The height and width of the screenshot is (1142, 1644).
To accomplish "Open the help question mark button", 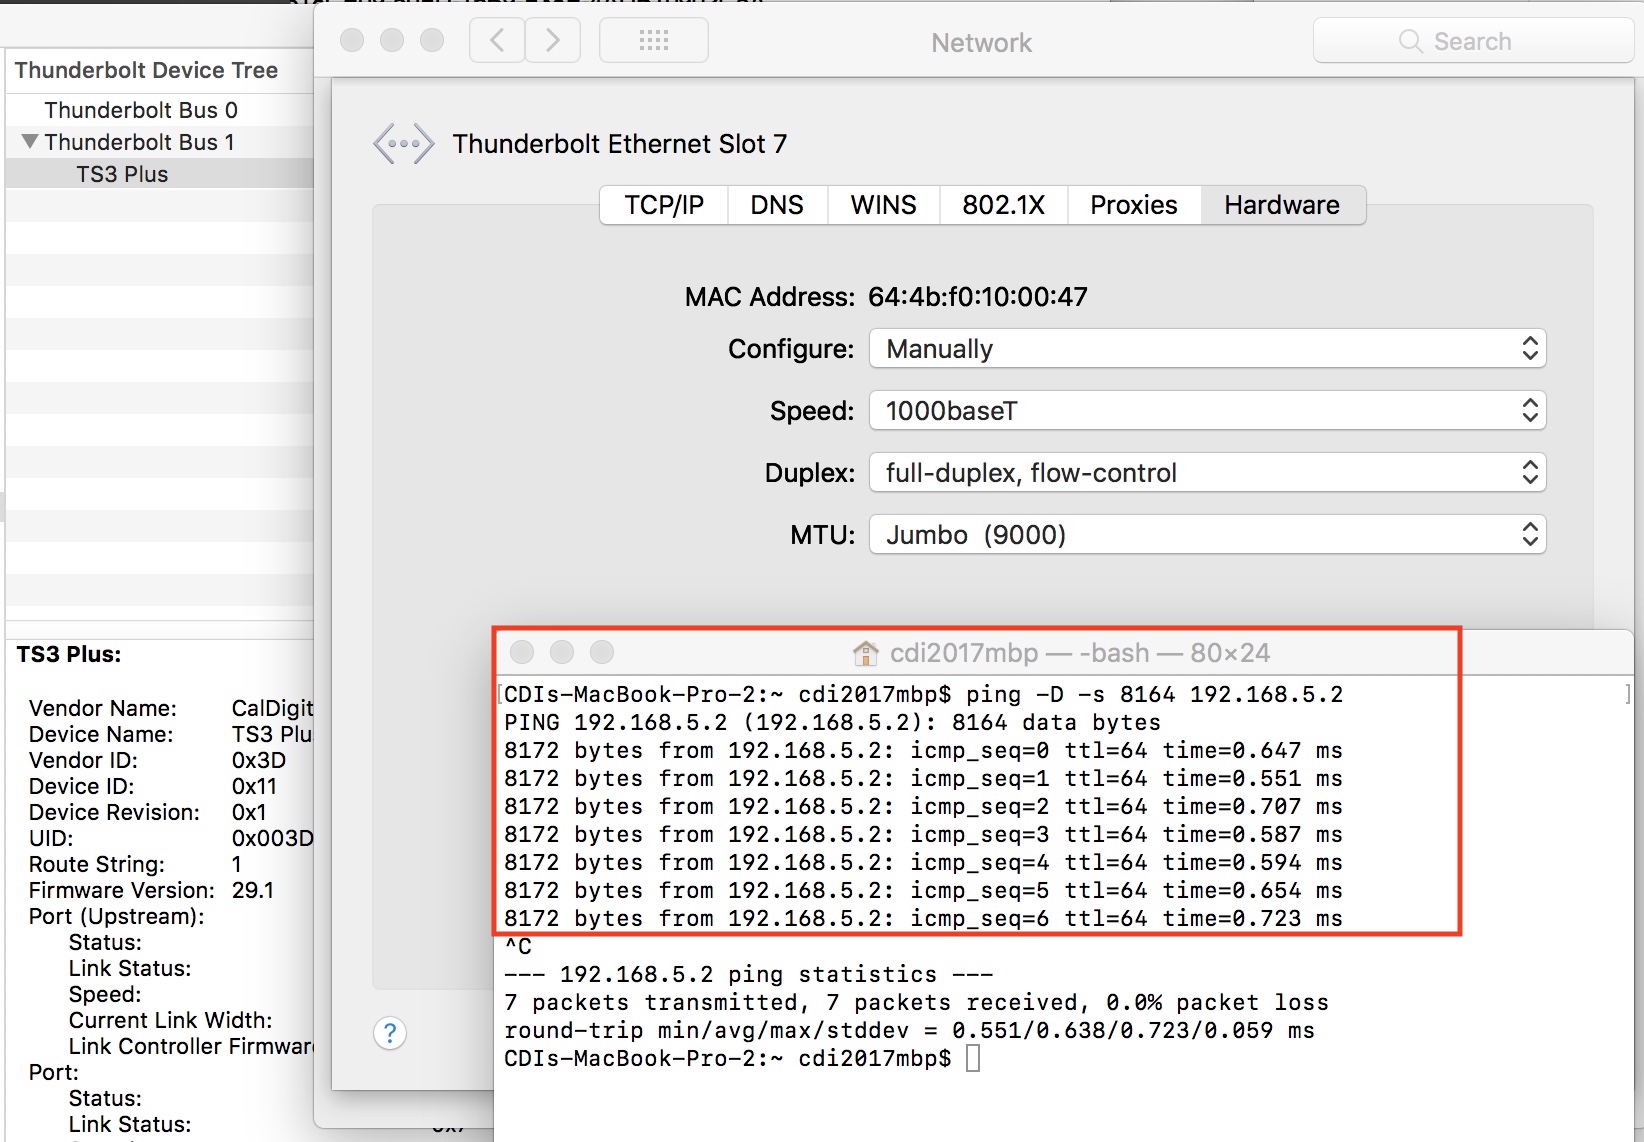I will (390, 1033).
